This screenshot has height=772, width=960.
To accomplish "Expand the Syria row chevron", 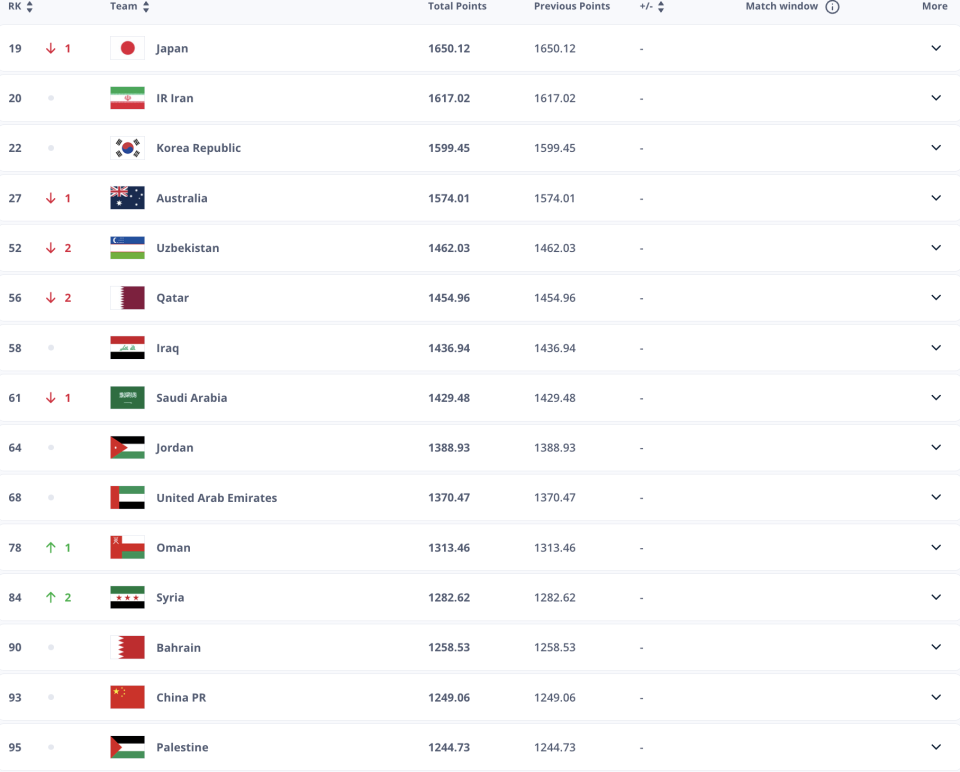I will coord(936,598).
